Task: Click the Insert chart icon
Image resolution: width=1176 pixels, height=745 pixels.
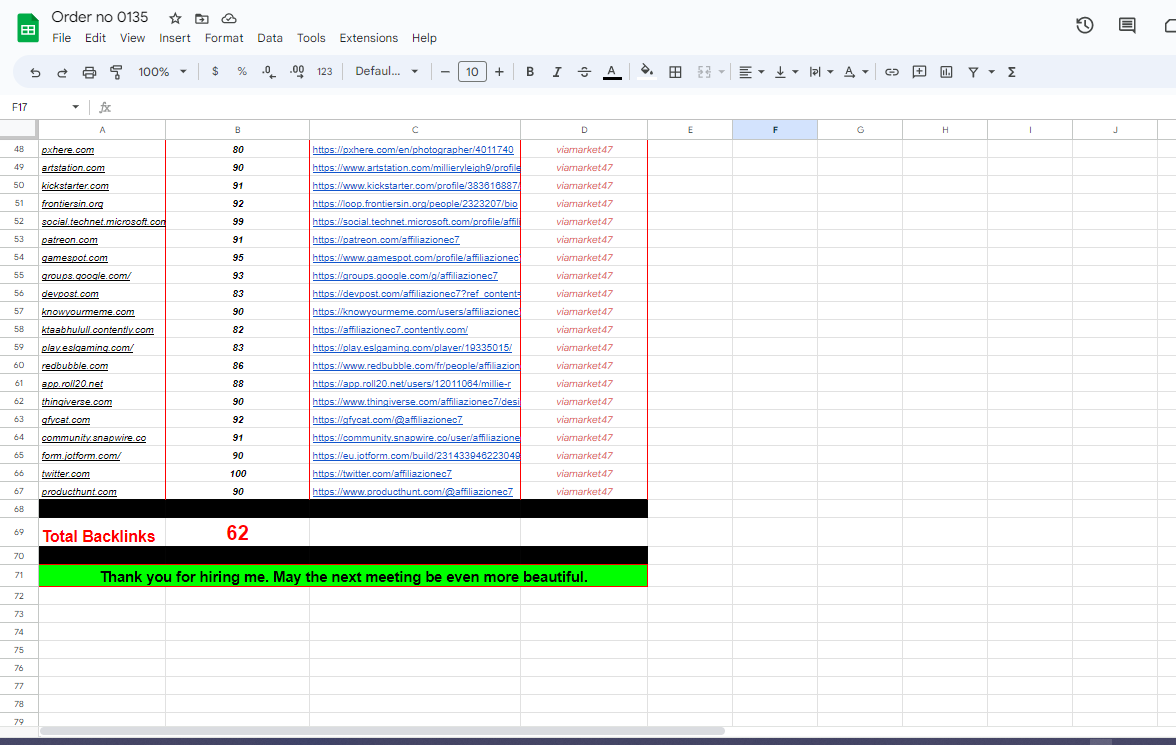Action: click(x=945, y=71)
